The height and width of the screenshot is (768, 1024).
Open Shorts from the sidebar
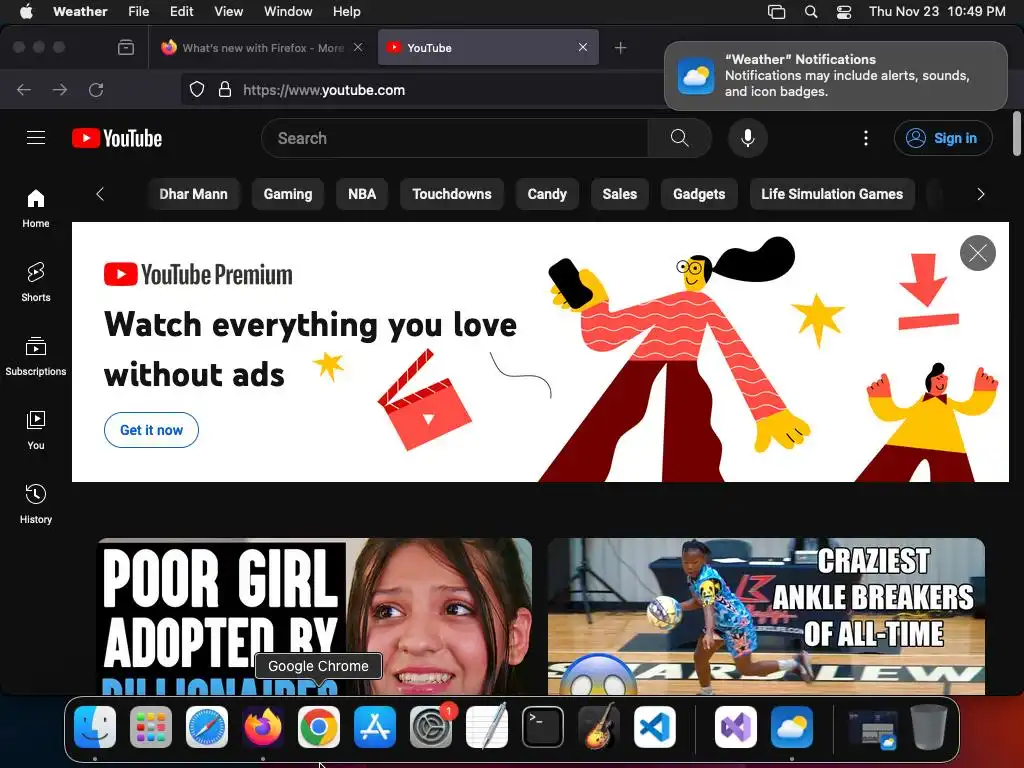click(36, 282)
